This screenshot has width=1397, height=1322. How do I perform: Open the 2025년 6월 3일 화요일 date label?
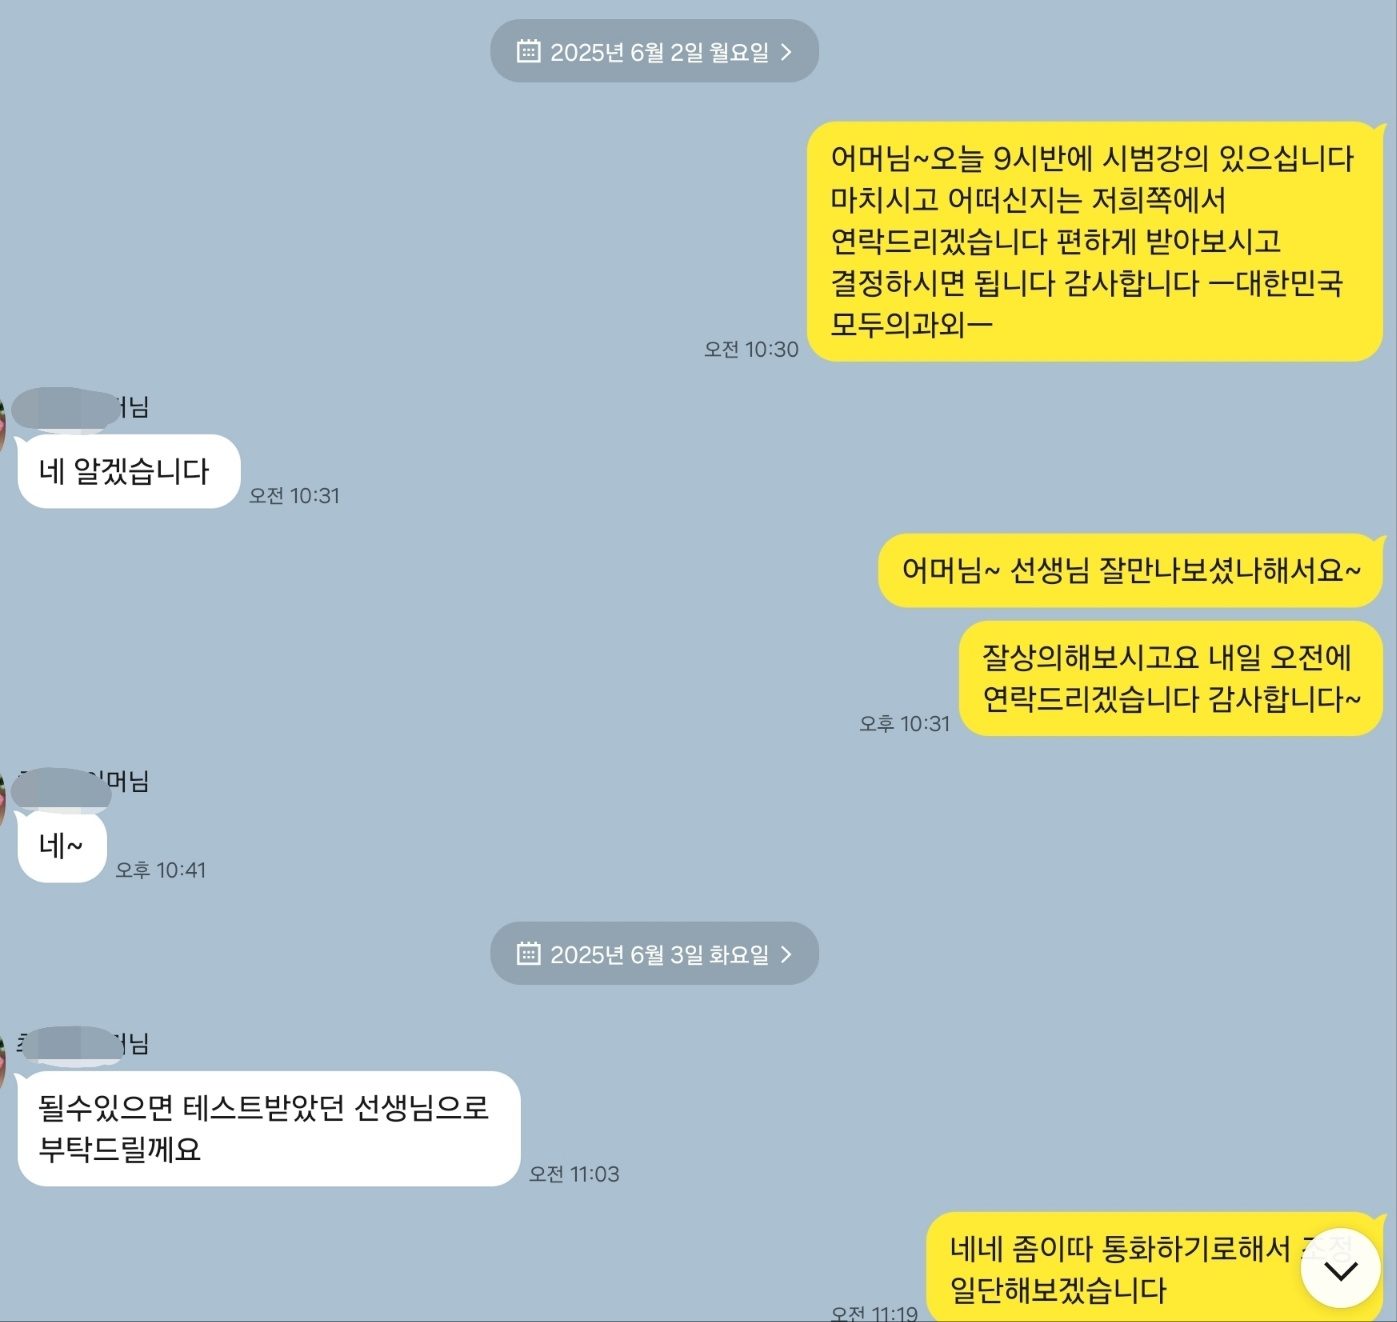tap(654, 953)
